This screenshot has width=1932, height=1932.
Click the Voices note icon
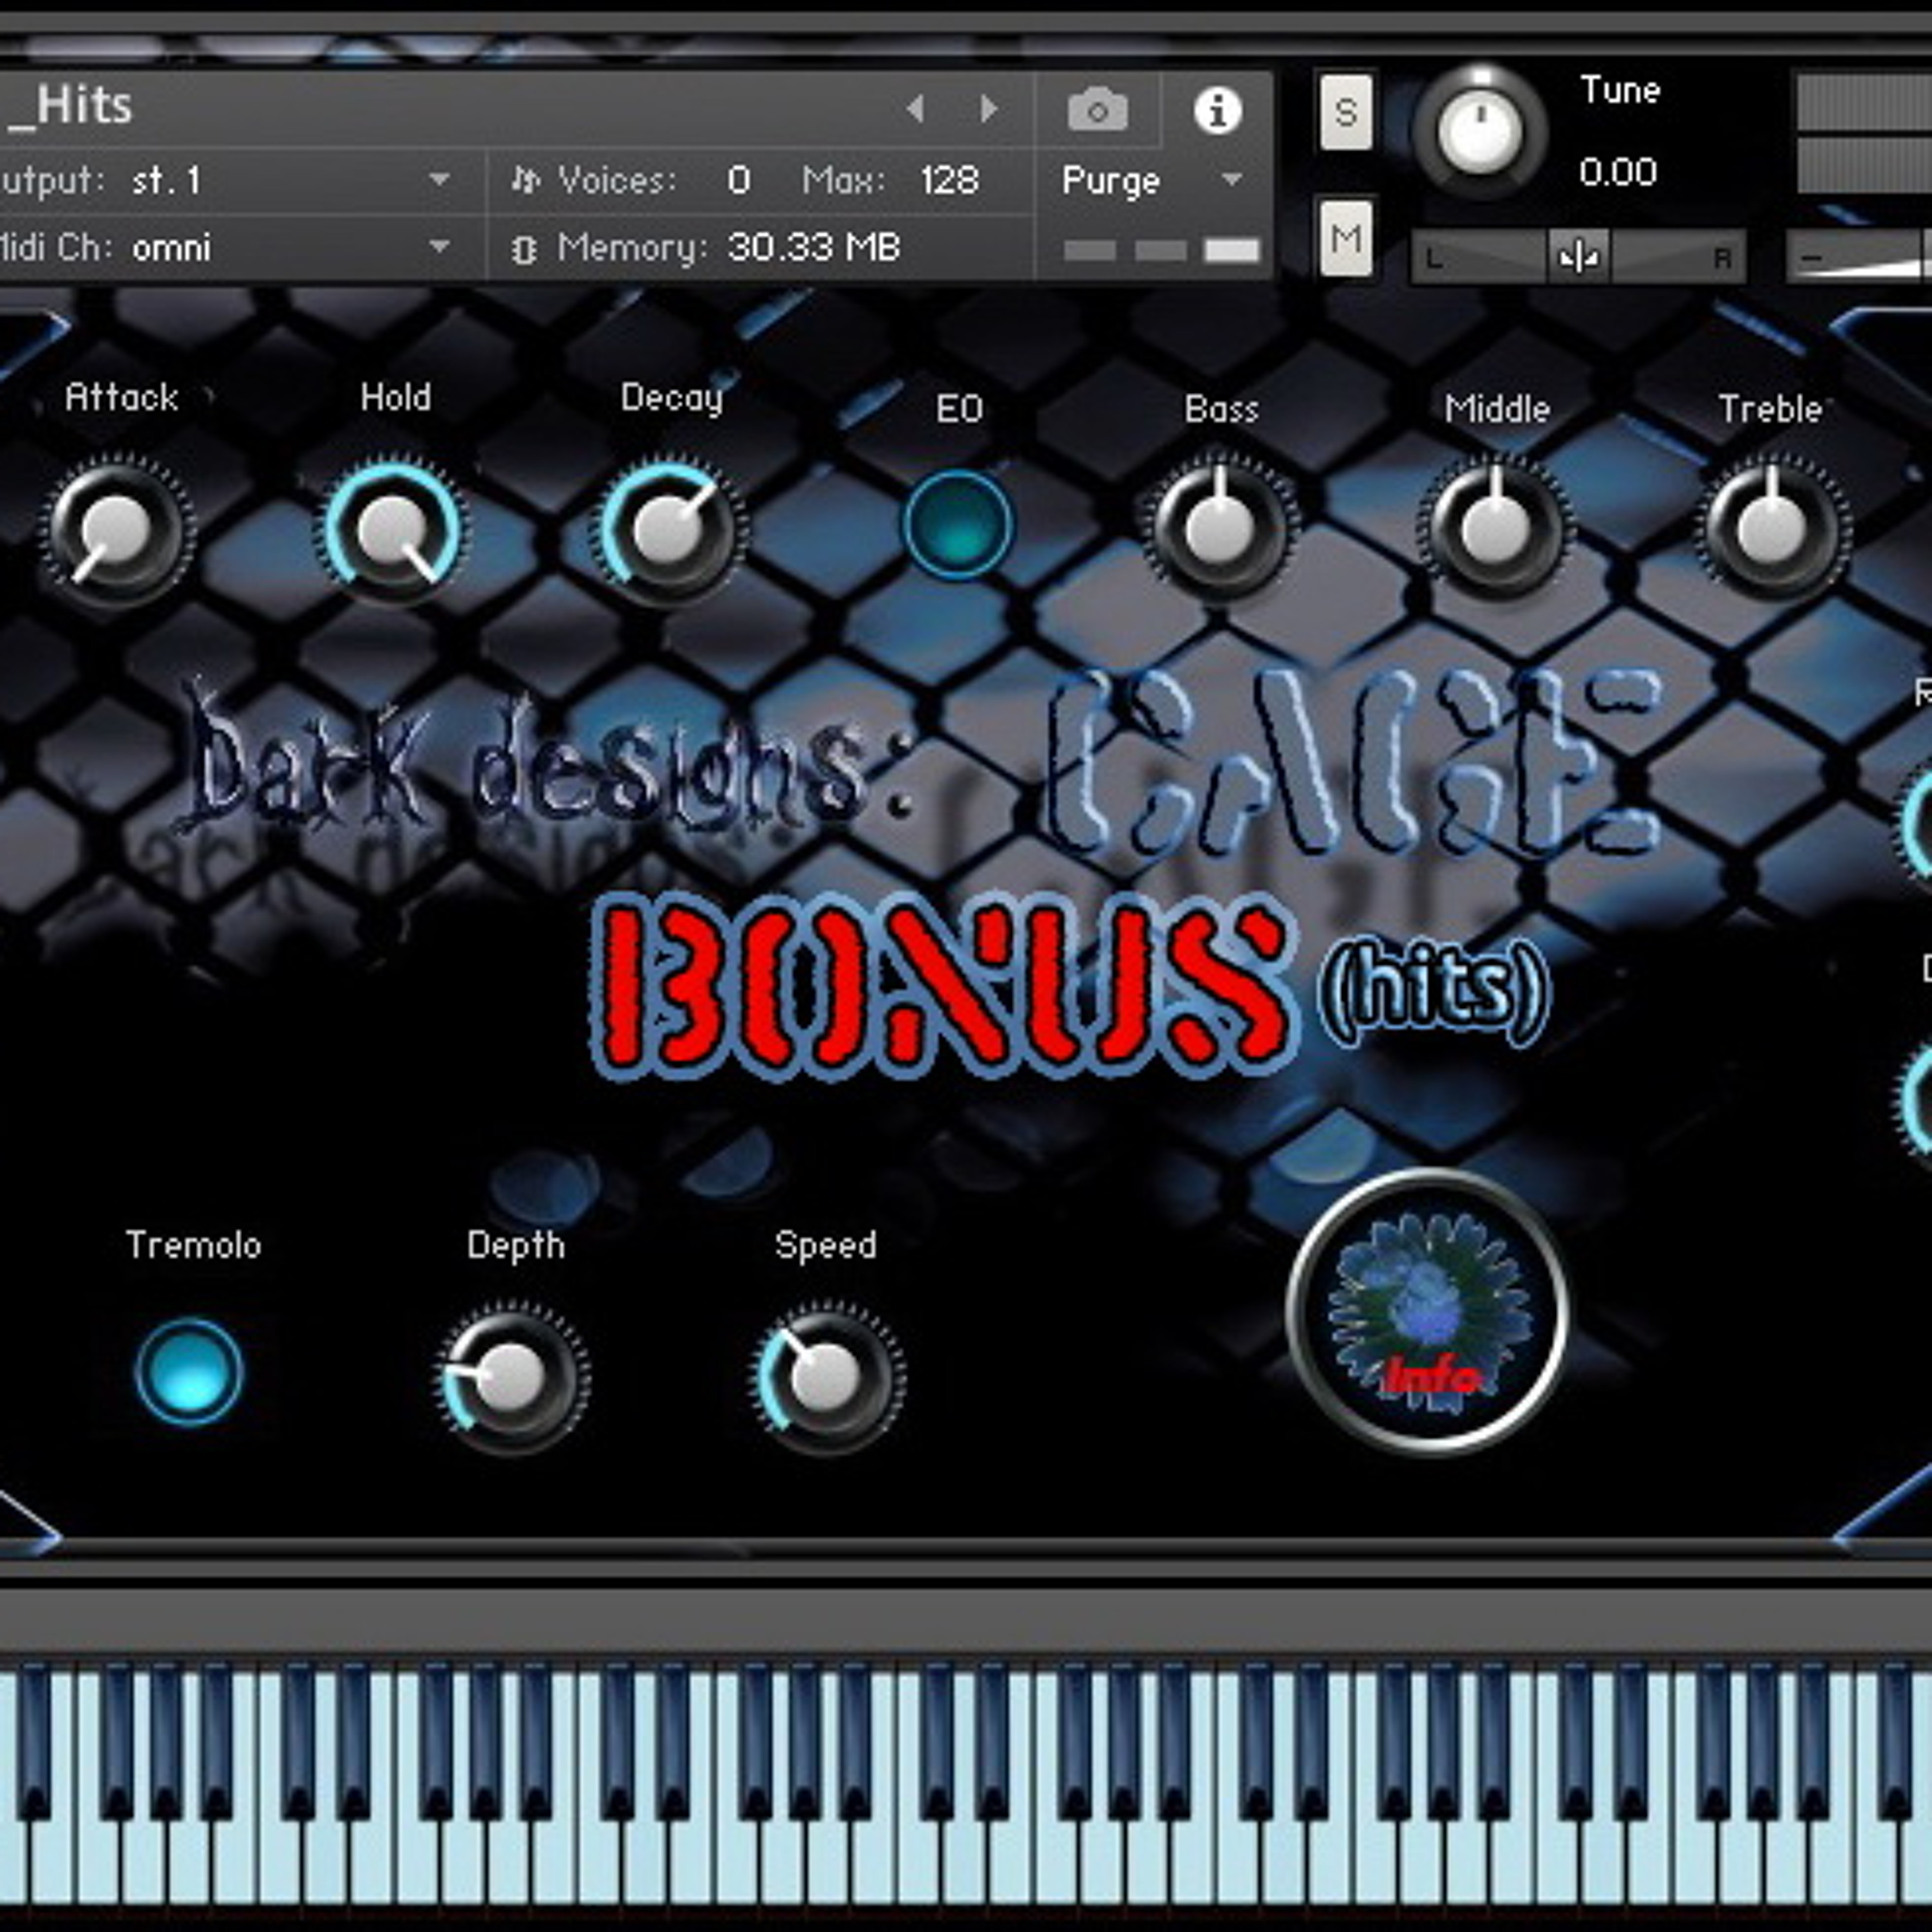[x=525, y=180]
